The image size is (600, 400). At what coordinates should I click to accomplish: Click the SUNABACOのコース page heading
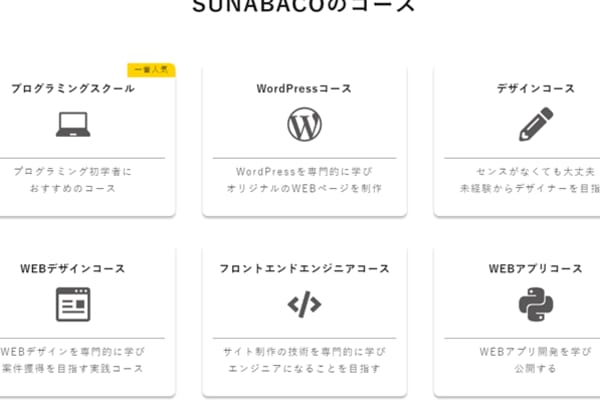(x=302, y=8)
